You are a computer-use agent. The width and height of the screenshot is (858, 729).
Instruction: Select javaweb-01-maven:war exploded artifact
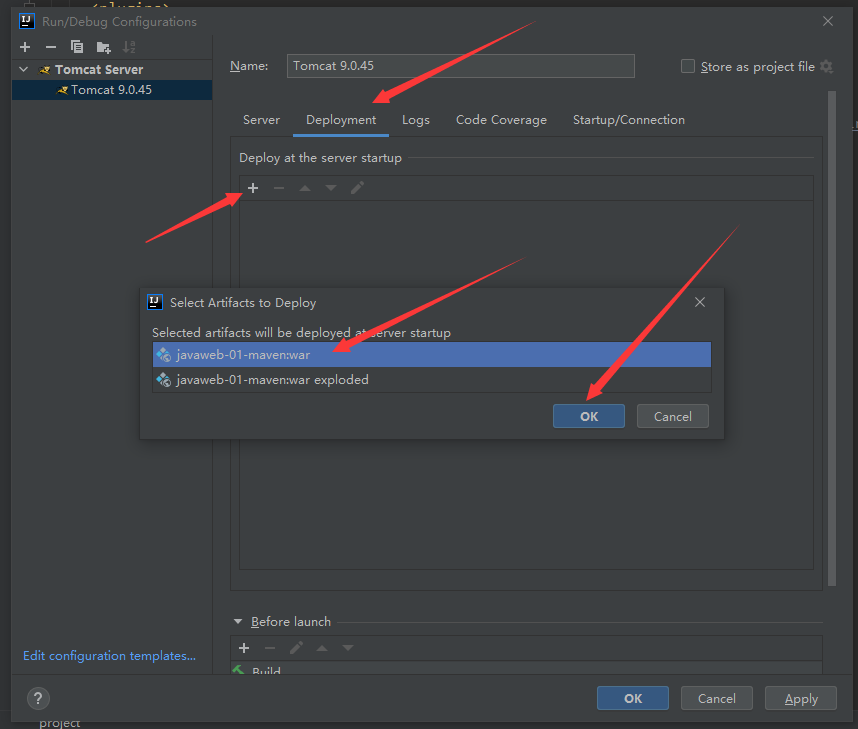[x=432, y=379]
